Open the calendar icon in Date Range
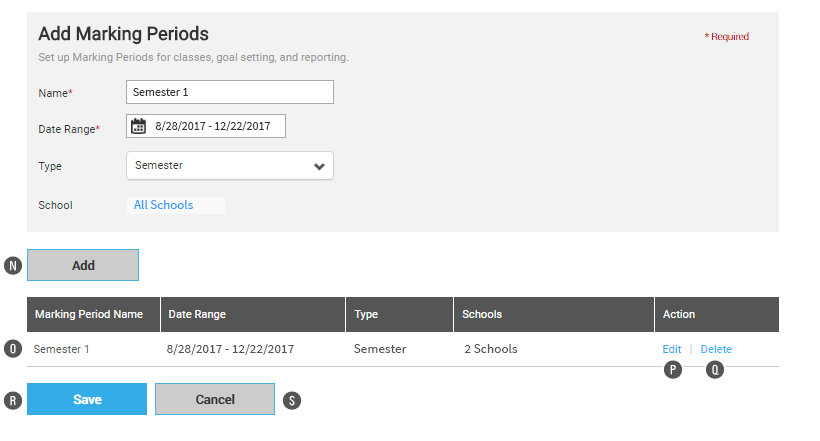 (x=138, y=126)
